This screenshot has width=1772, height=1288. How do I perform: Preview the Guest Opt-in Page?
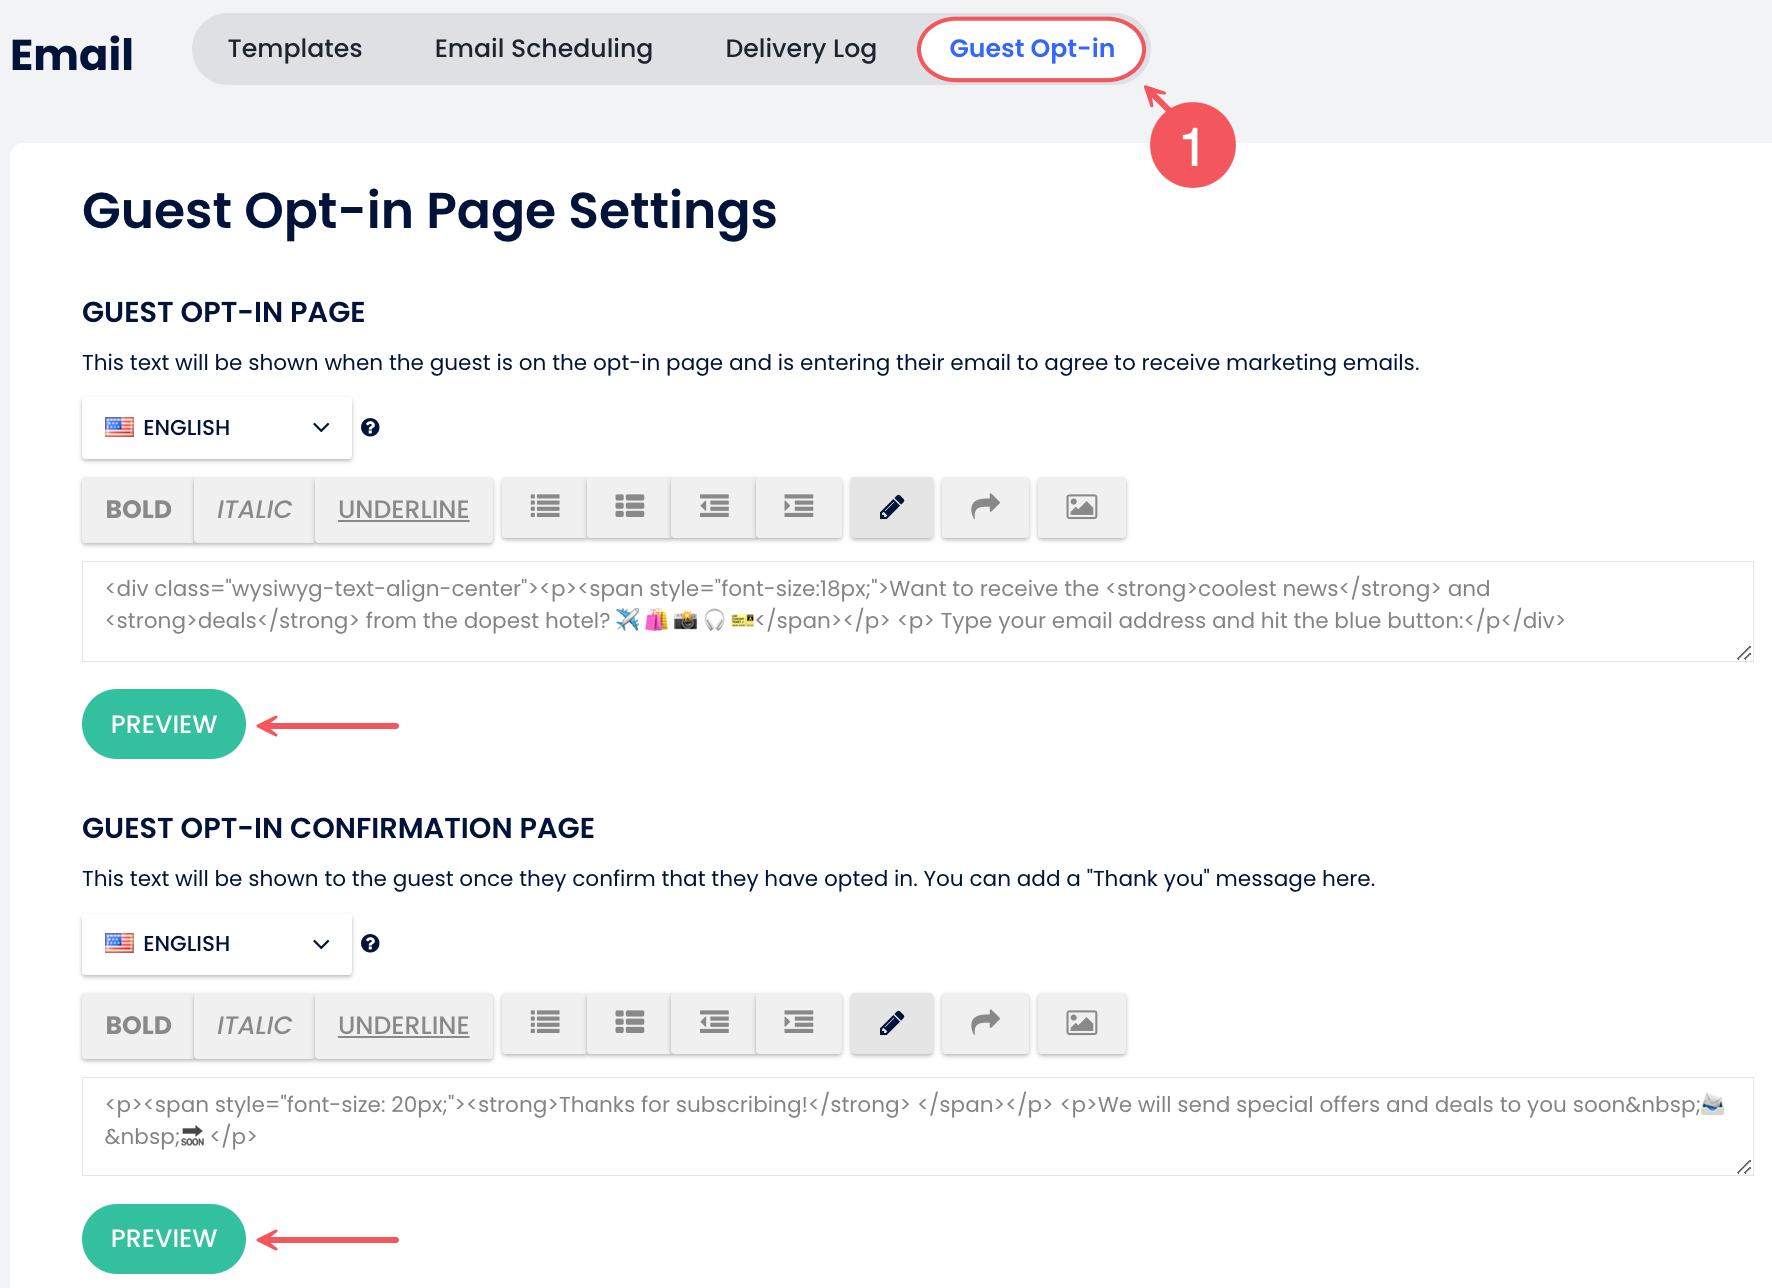(x=164, y=724)
